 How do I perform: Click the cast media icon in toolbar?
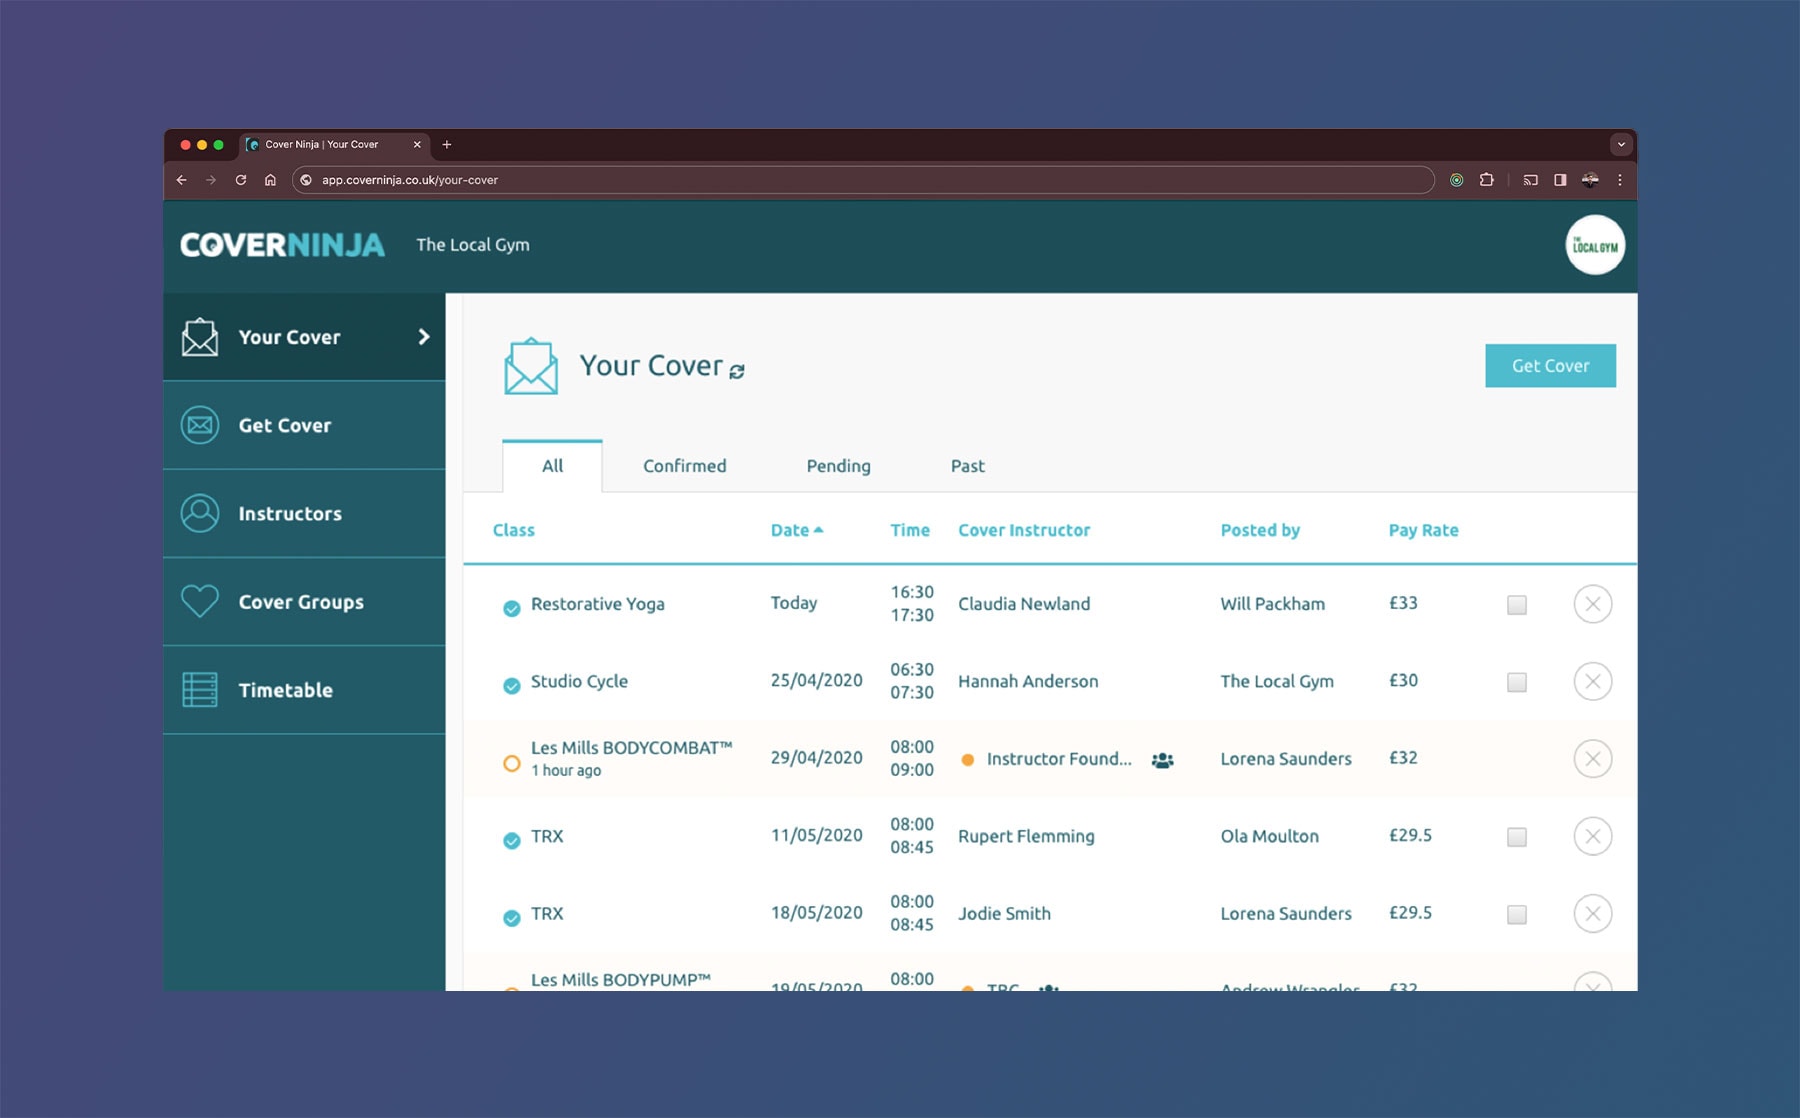click(x=1530, y=180)
